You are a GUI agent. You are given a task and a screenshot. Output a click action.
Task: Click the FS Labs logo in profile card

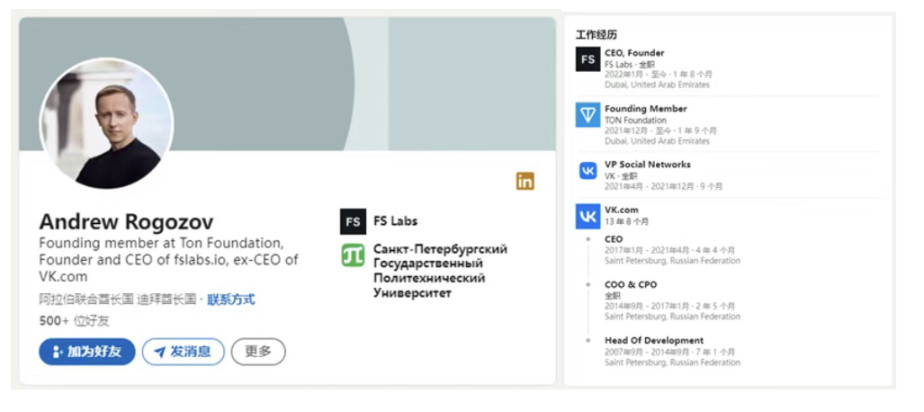[x=352, y=221]
